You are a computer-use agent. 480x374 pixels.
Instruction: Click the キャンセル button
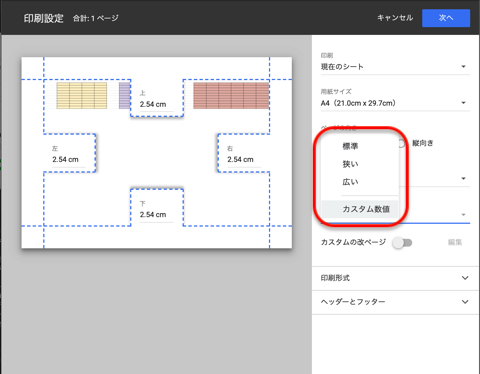(395, 18)
